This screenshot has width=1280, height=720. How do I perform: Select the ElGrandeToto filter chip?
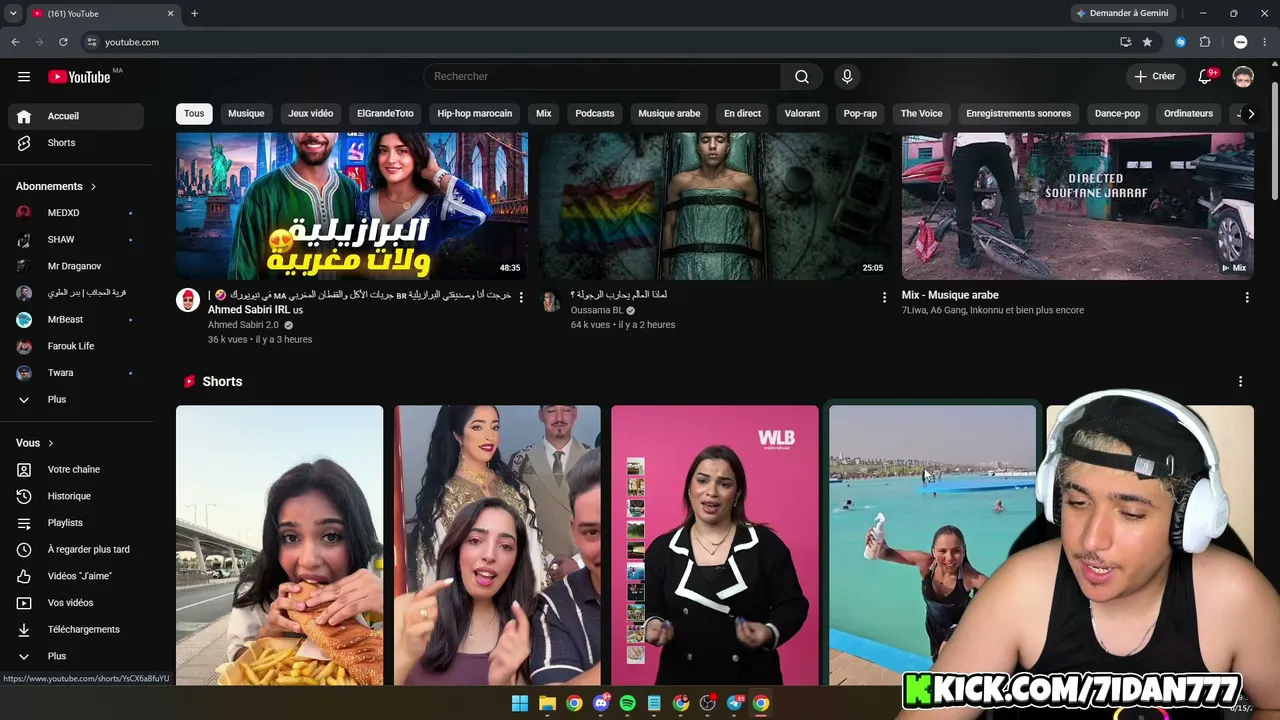click(x=385, y=114)
